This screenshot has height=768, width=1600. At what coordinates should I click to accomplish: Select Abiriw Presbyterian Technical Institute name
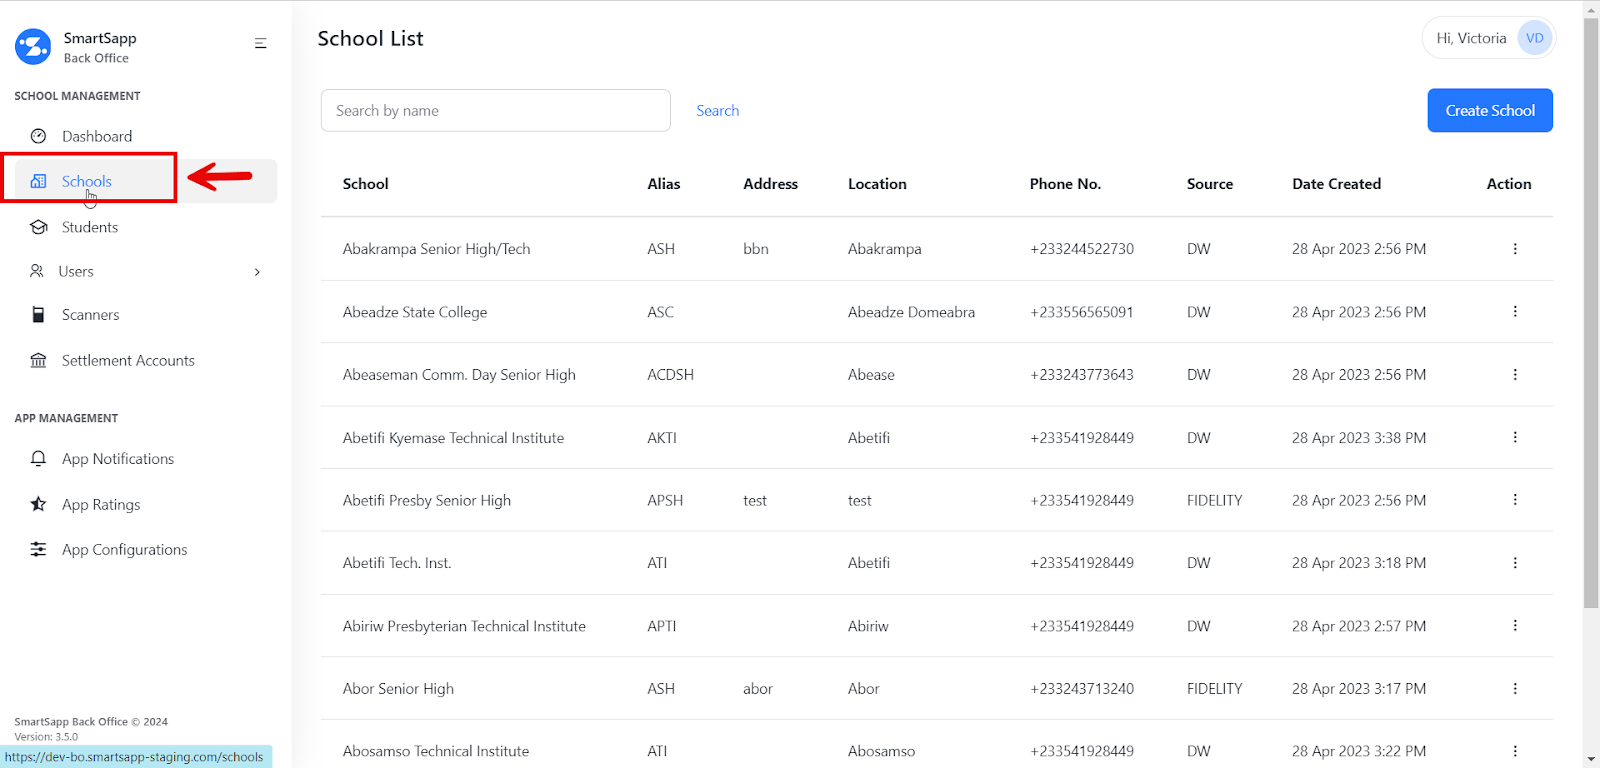[464, 626]
